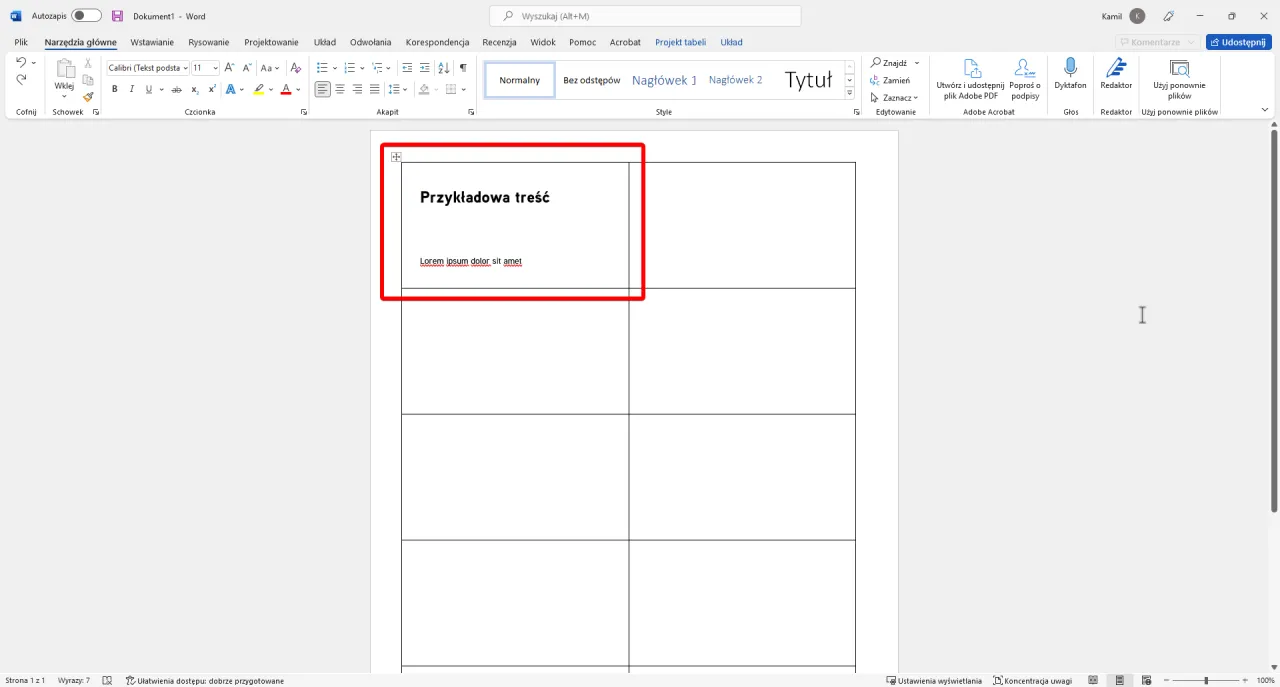Apply the Nagłówek 1 style
The width and height of the screenshot is (1280, 687).
tap(664, 80)
